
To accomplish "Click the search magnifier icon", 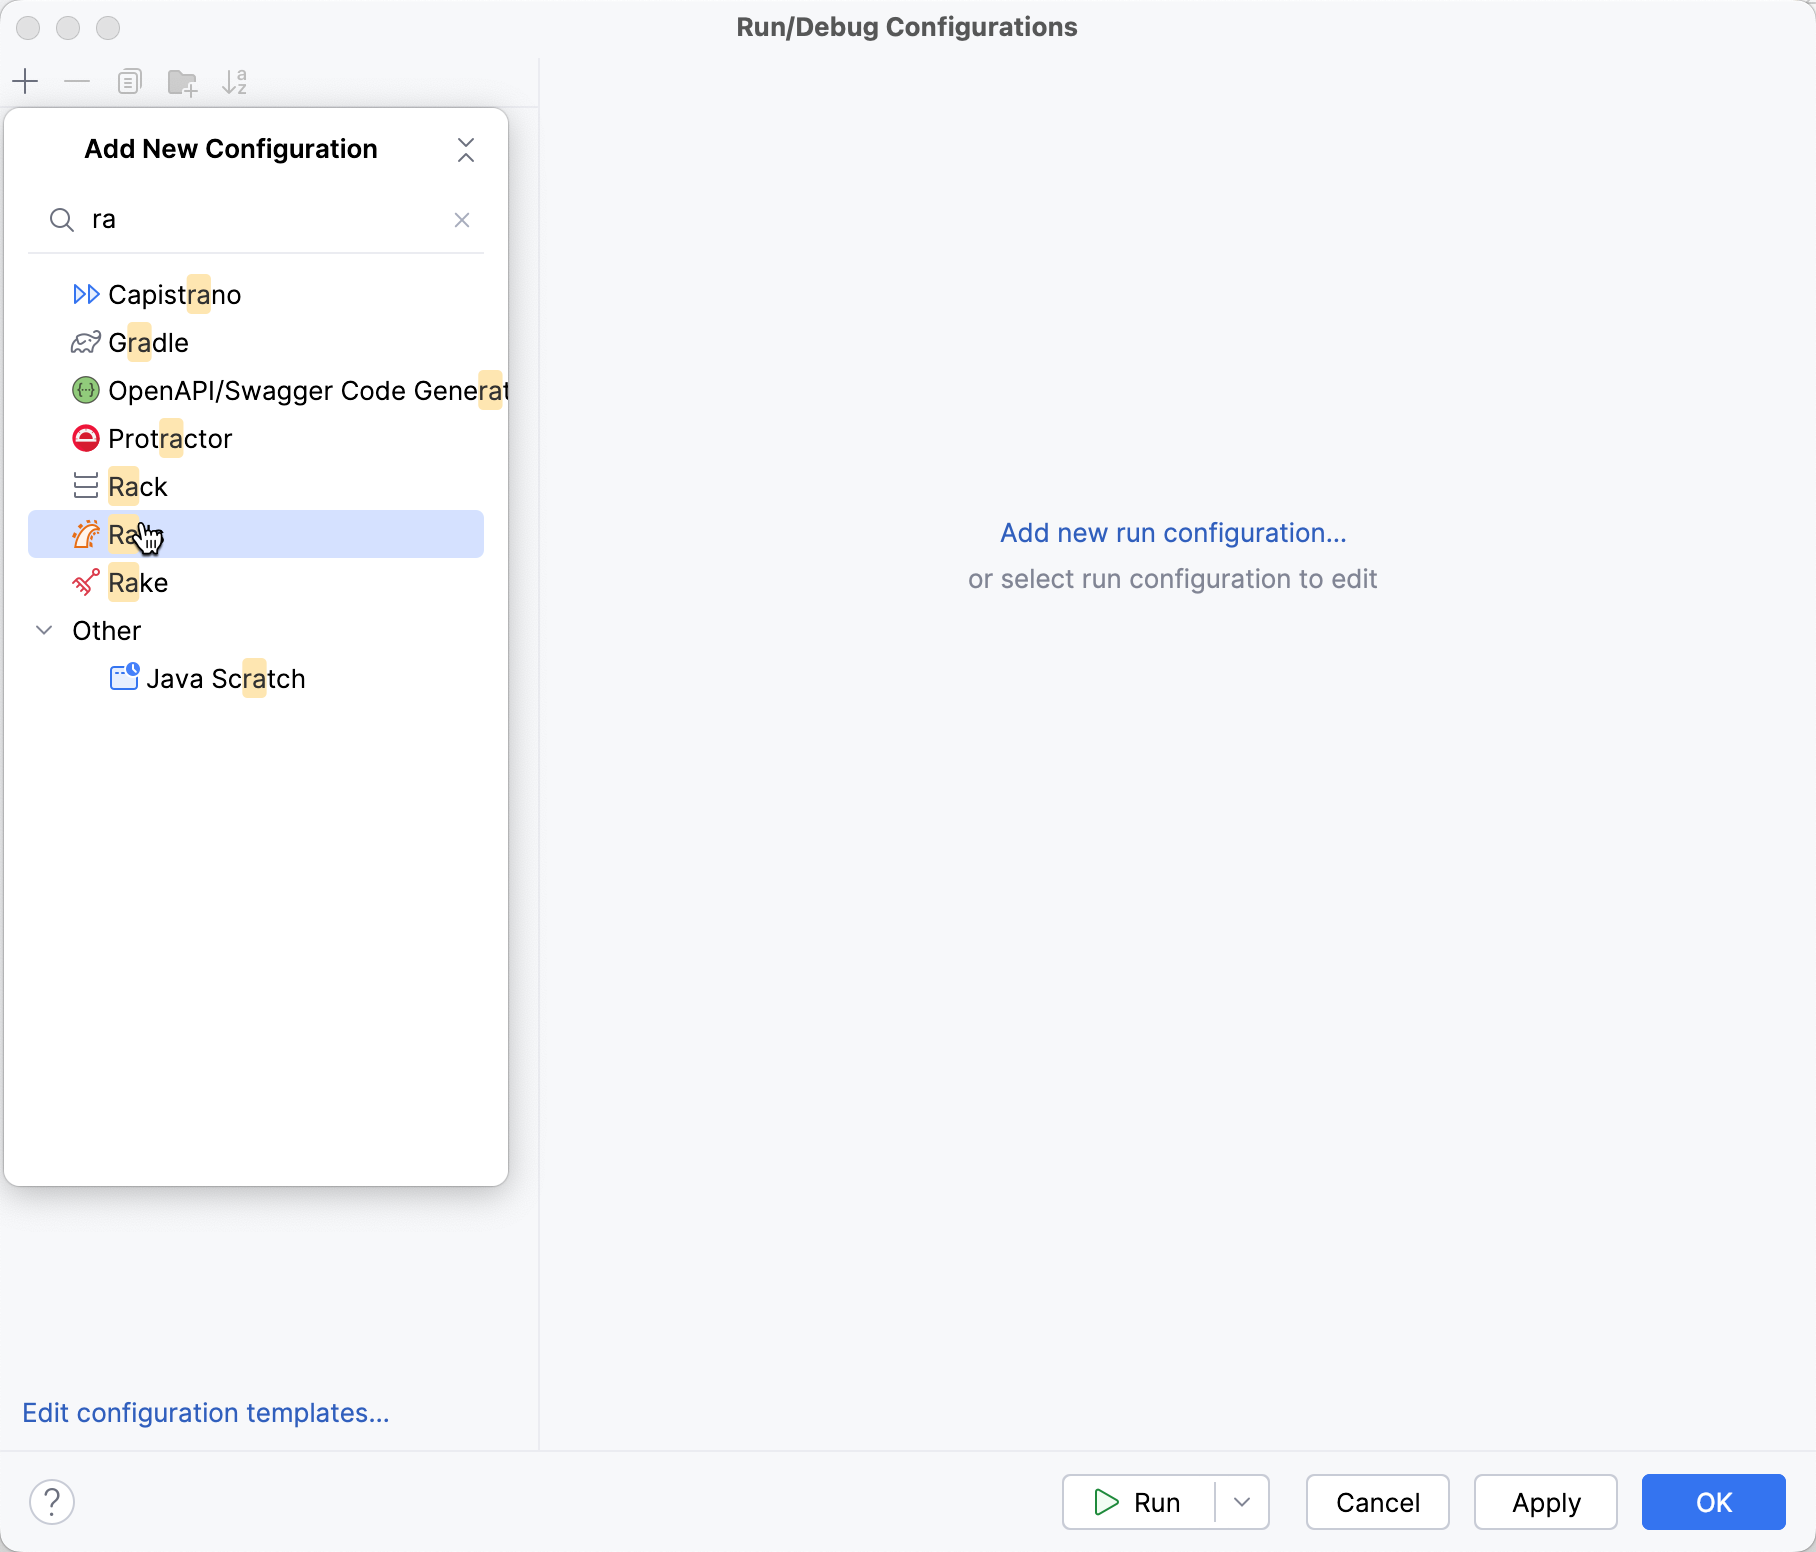I will (61, 219).
